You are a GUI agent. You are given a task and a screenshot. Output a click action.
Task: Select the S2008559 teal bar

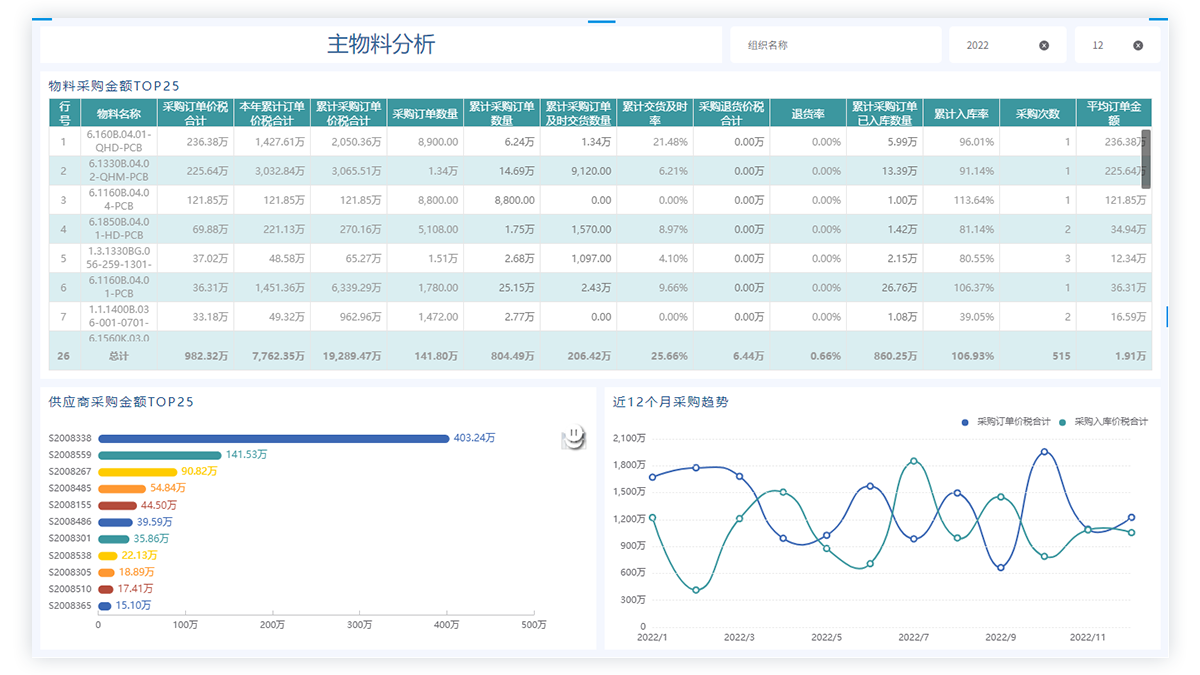point(159,454)
